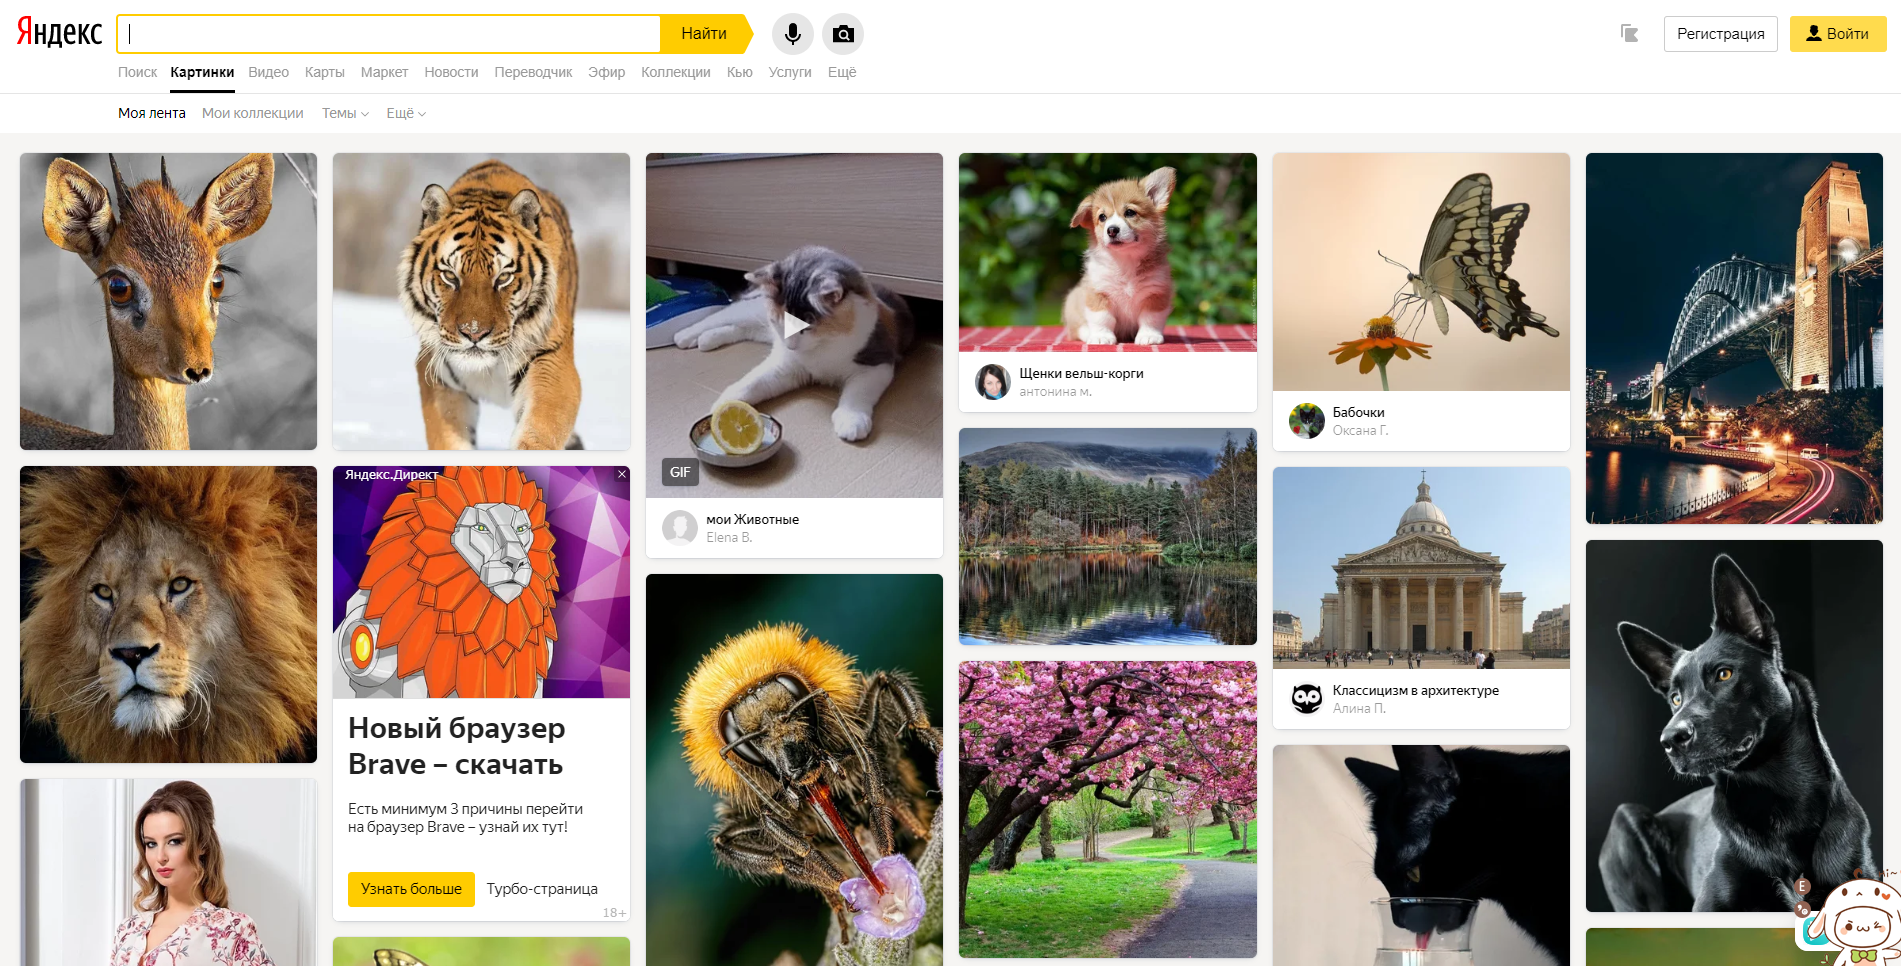Open the Коллекции tab

click(675, 72)
